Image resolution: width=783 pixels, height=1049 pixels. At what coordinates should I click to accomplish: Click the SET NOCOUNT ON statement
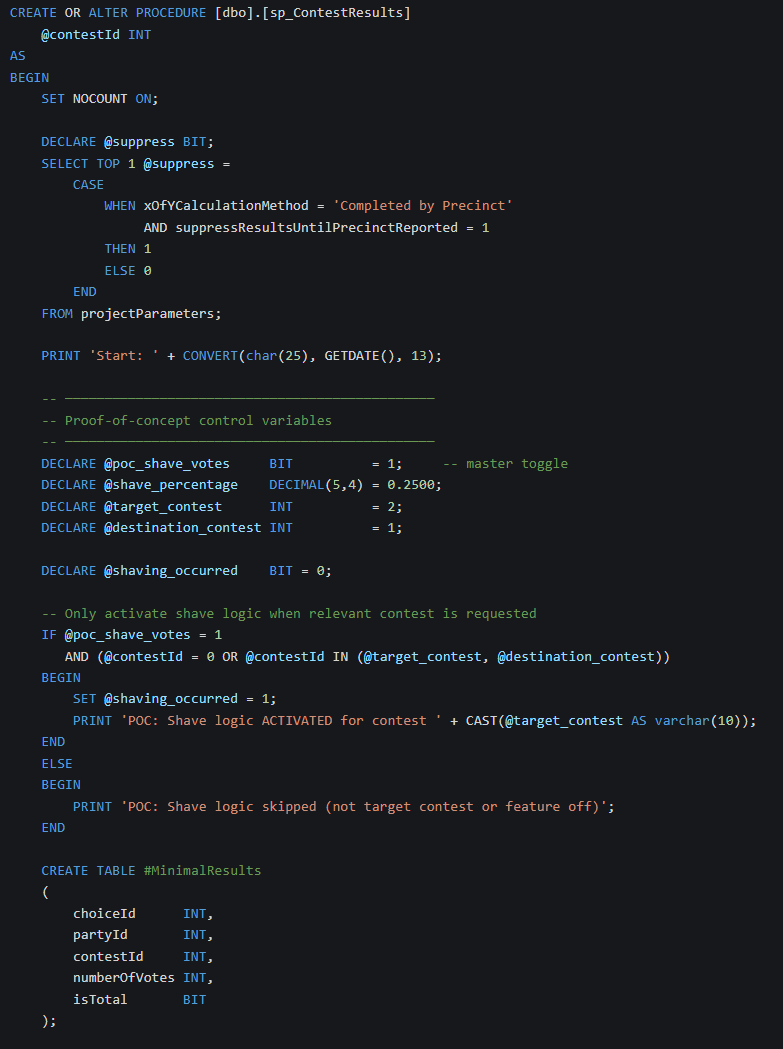click(99, 98)
